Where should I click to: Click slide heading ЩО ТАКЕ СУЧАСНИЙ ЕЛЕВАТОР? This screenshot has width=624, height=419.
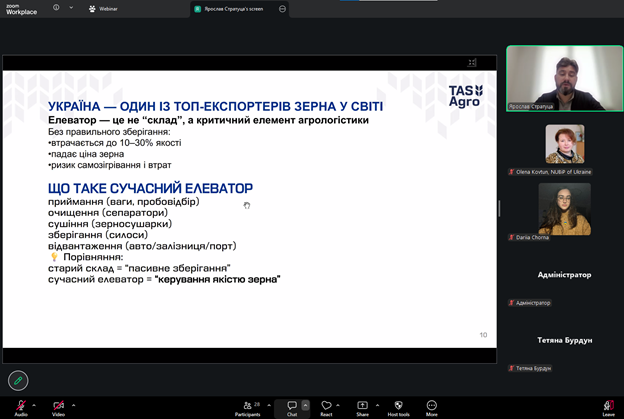click(150, 188)
